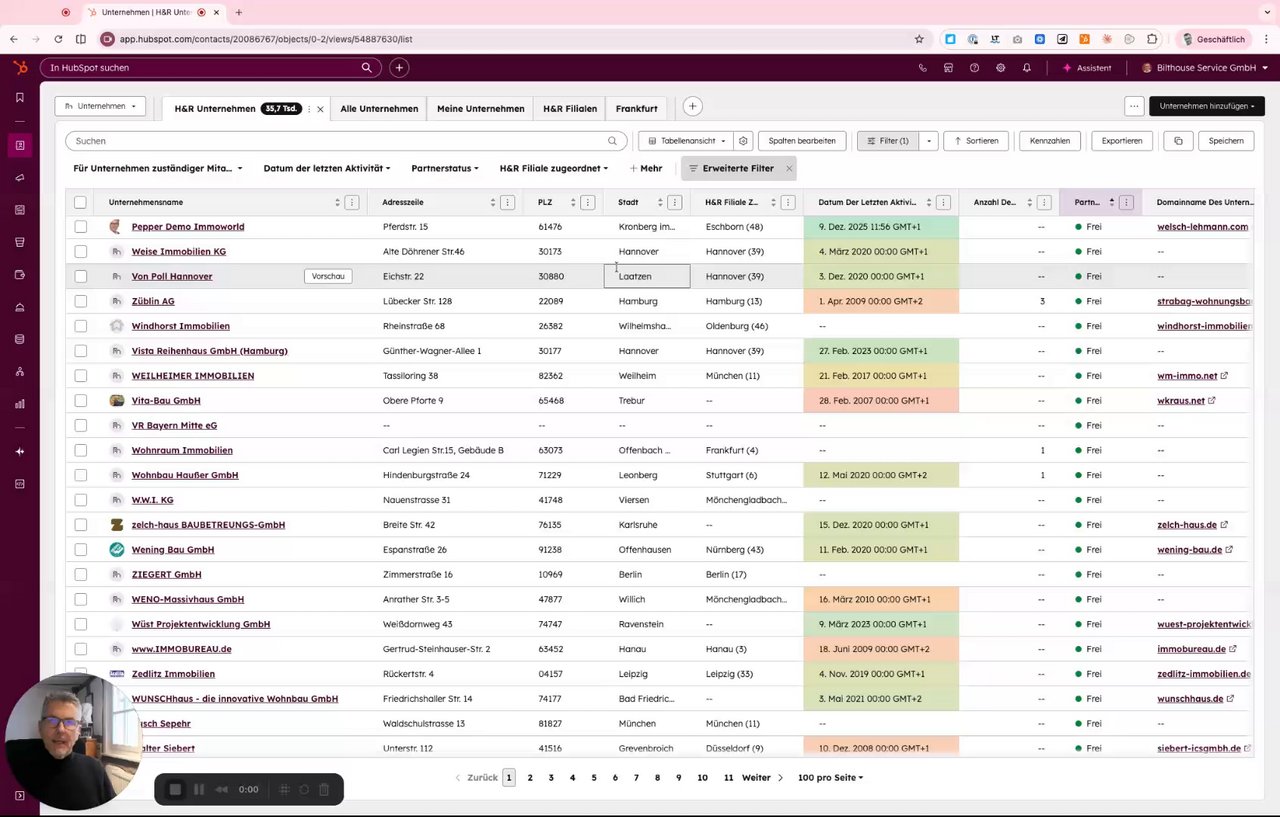Switch to the Alle Unternehmen tab
This screenshot has height=817, width=1280.
tap(379, 108)
